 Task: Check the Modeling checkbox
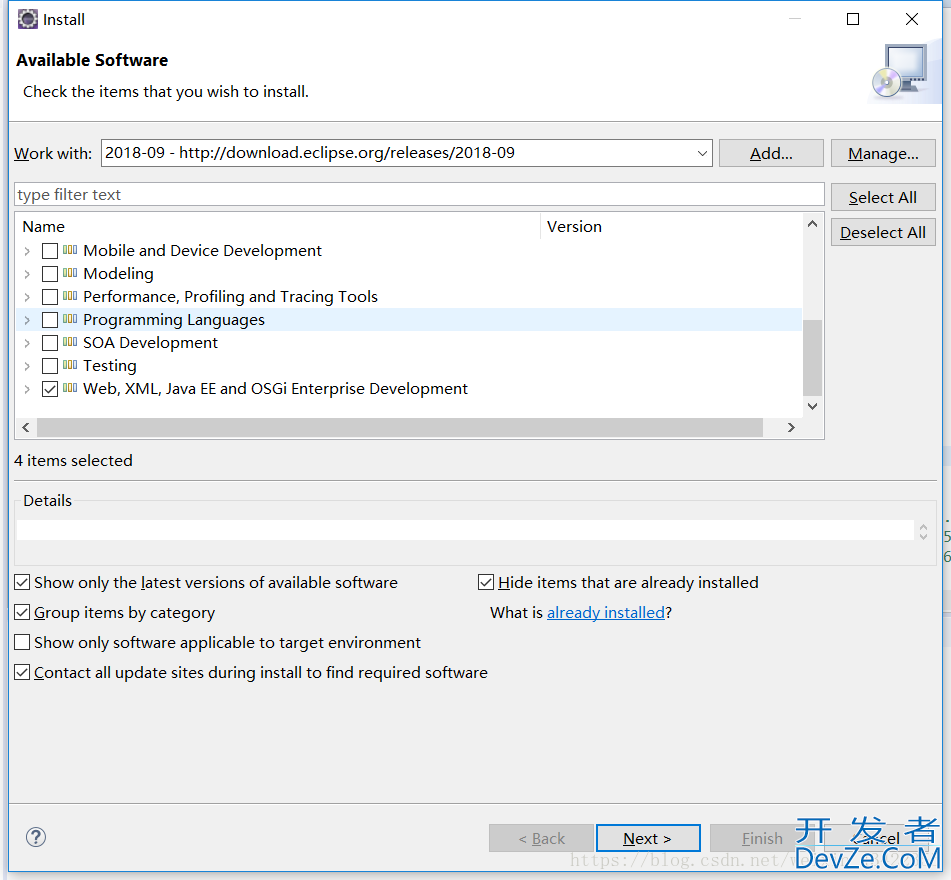click(x=50, y=274)
